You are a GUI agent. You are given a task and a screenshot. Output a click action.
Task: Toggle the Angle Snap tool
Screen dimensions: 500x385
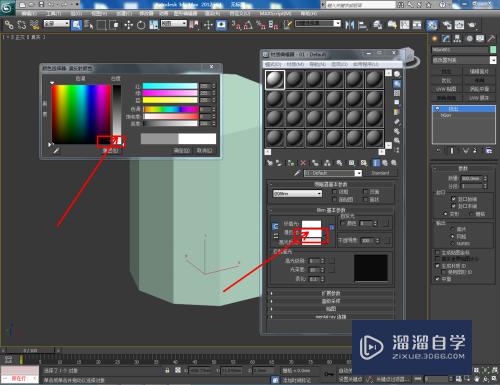pyautogui.click(x=247, y=25)
